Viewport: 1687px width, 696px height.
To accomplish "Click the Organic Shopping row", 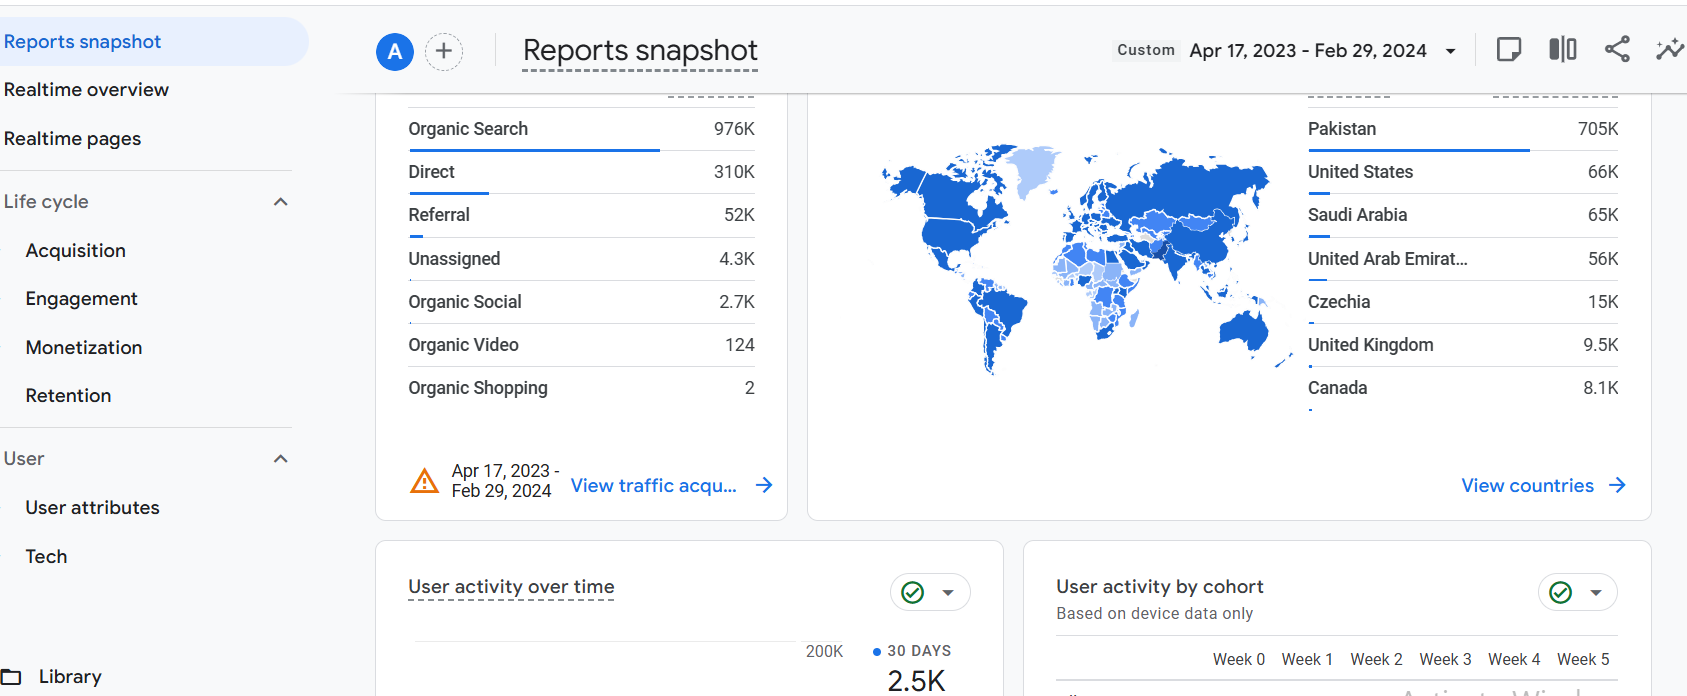I will click(581, 388).
